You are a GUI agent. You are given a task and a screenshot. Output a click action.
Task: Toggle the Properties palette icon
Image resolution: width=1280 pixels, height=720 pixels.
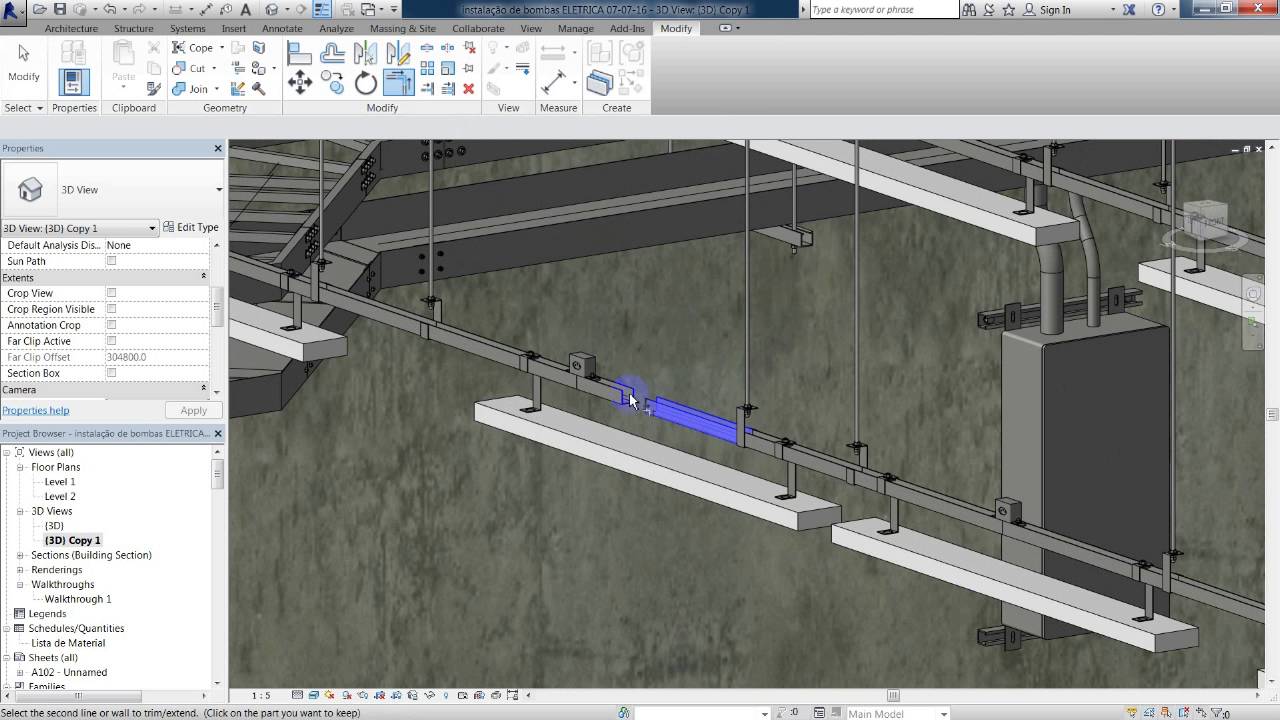coord(74,82)
